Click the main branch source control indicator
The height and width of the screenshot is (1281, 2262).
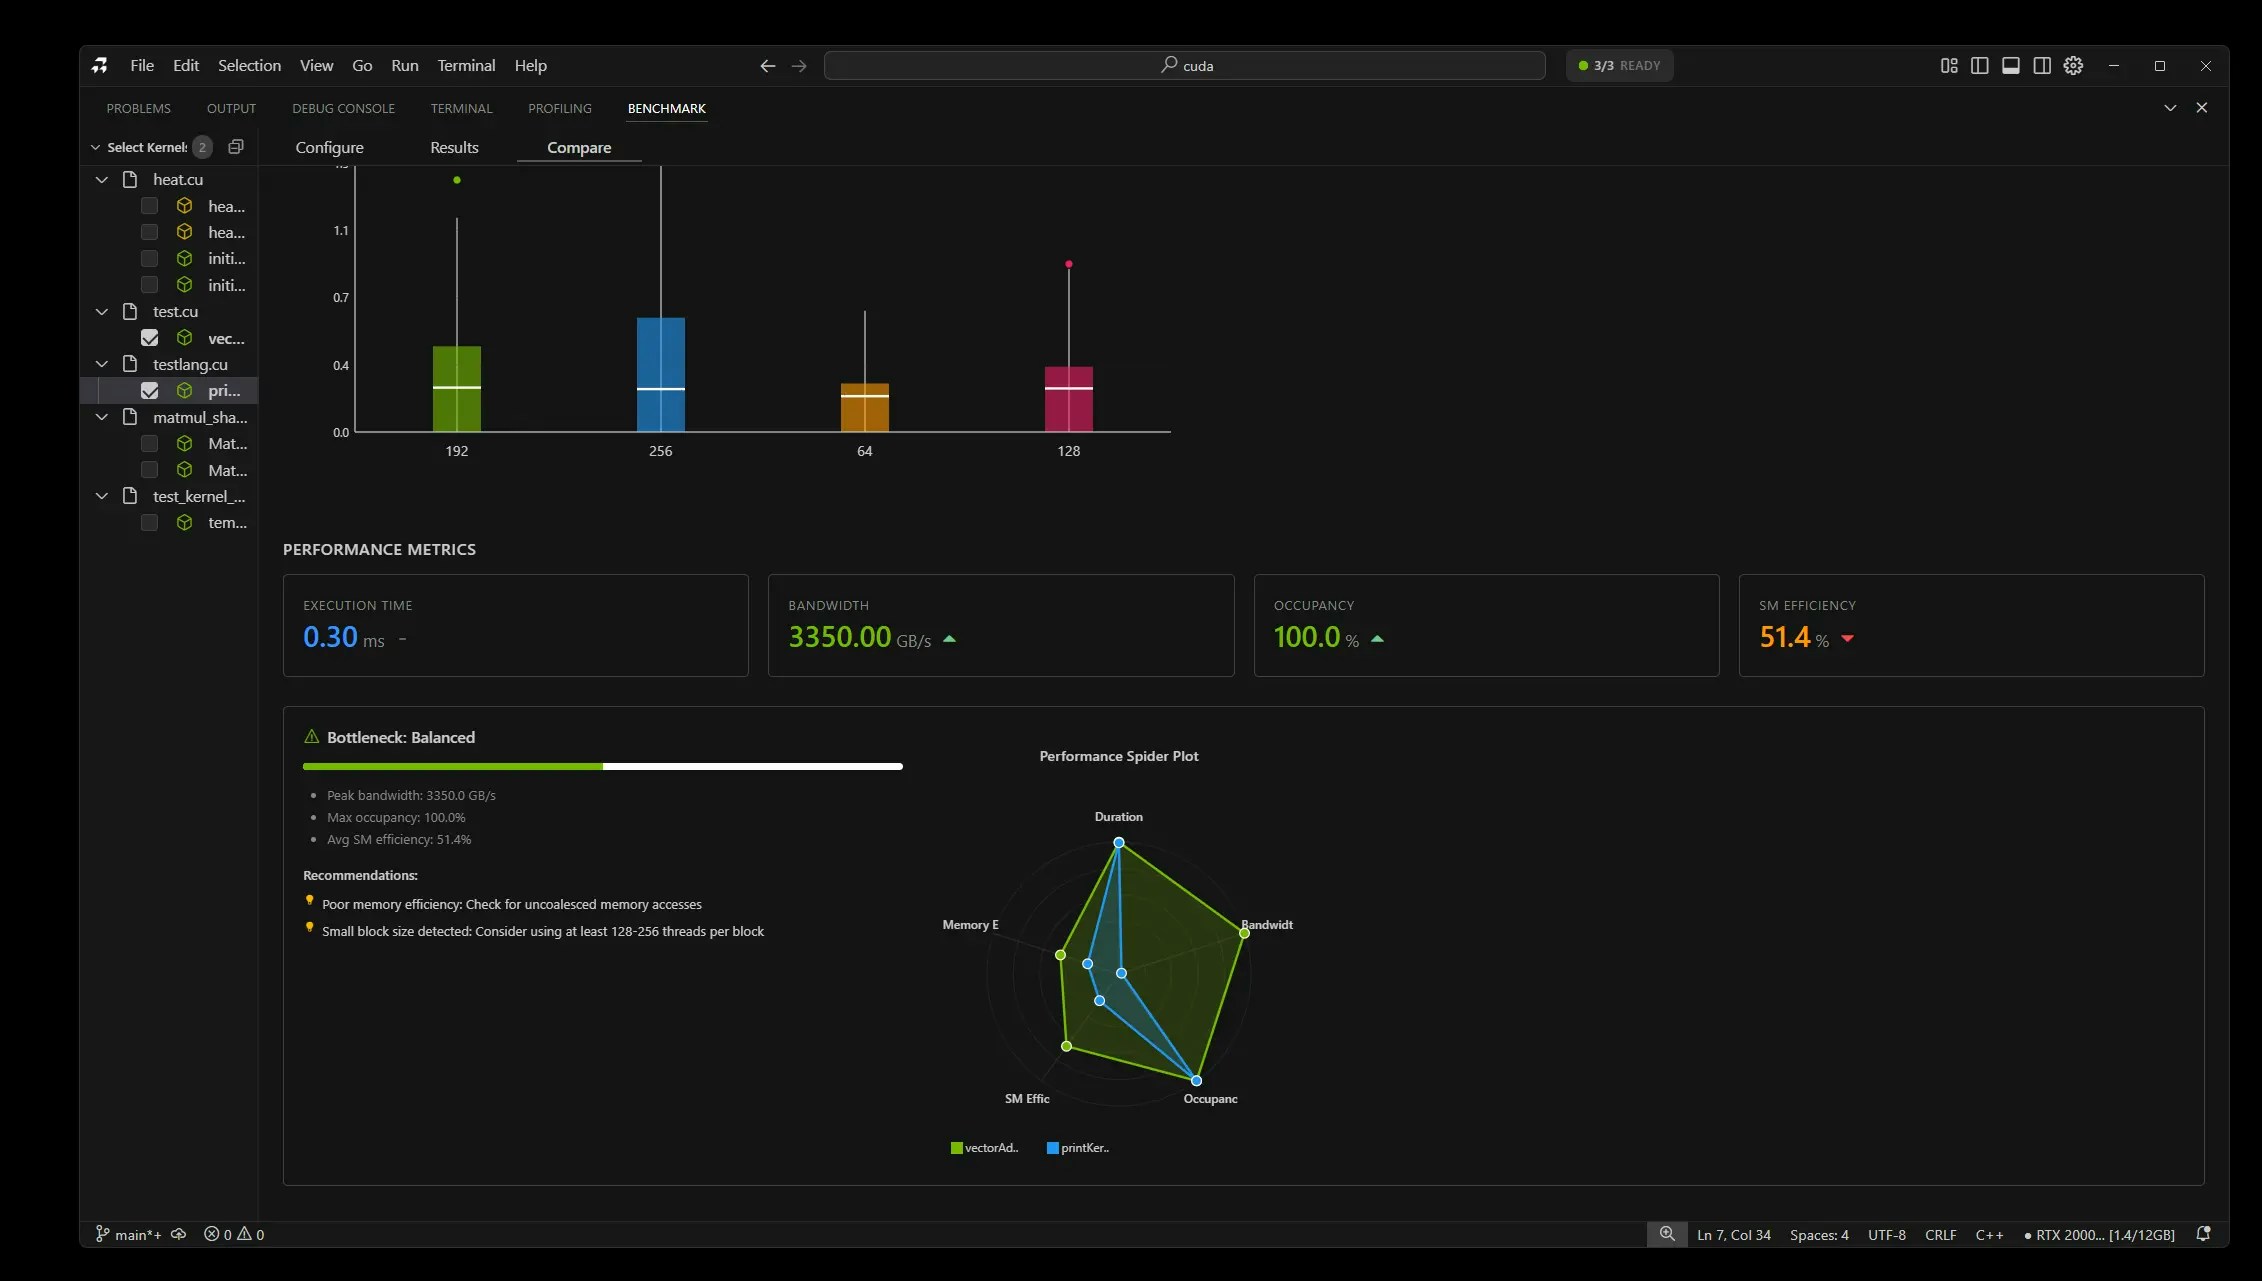coord(128,1234)
